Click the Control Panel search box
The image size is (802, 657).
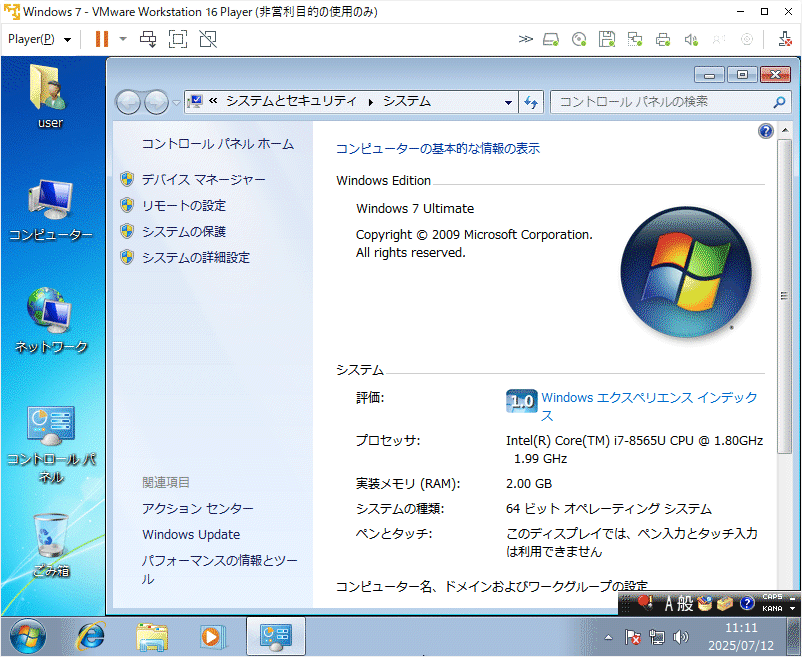coord(670,102)
